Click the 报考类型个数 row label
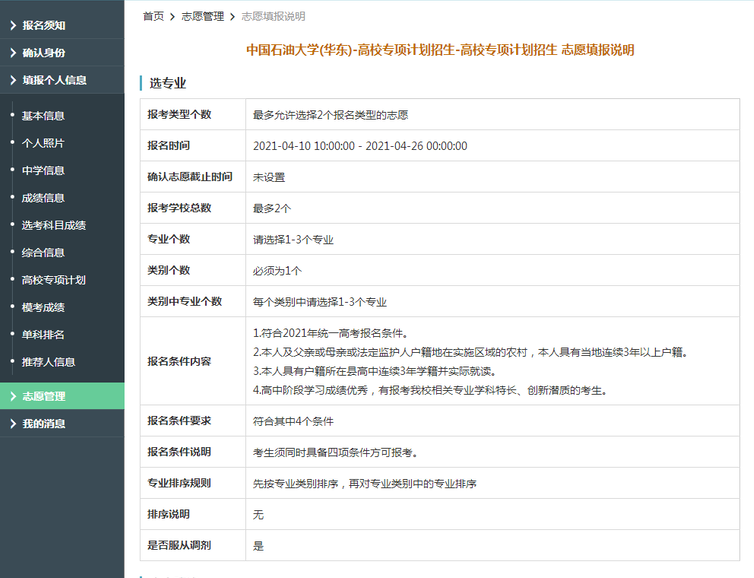 tap(179, 114)
